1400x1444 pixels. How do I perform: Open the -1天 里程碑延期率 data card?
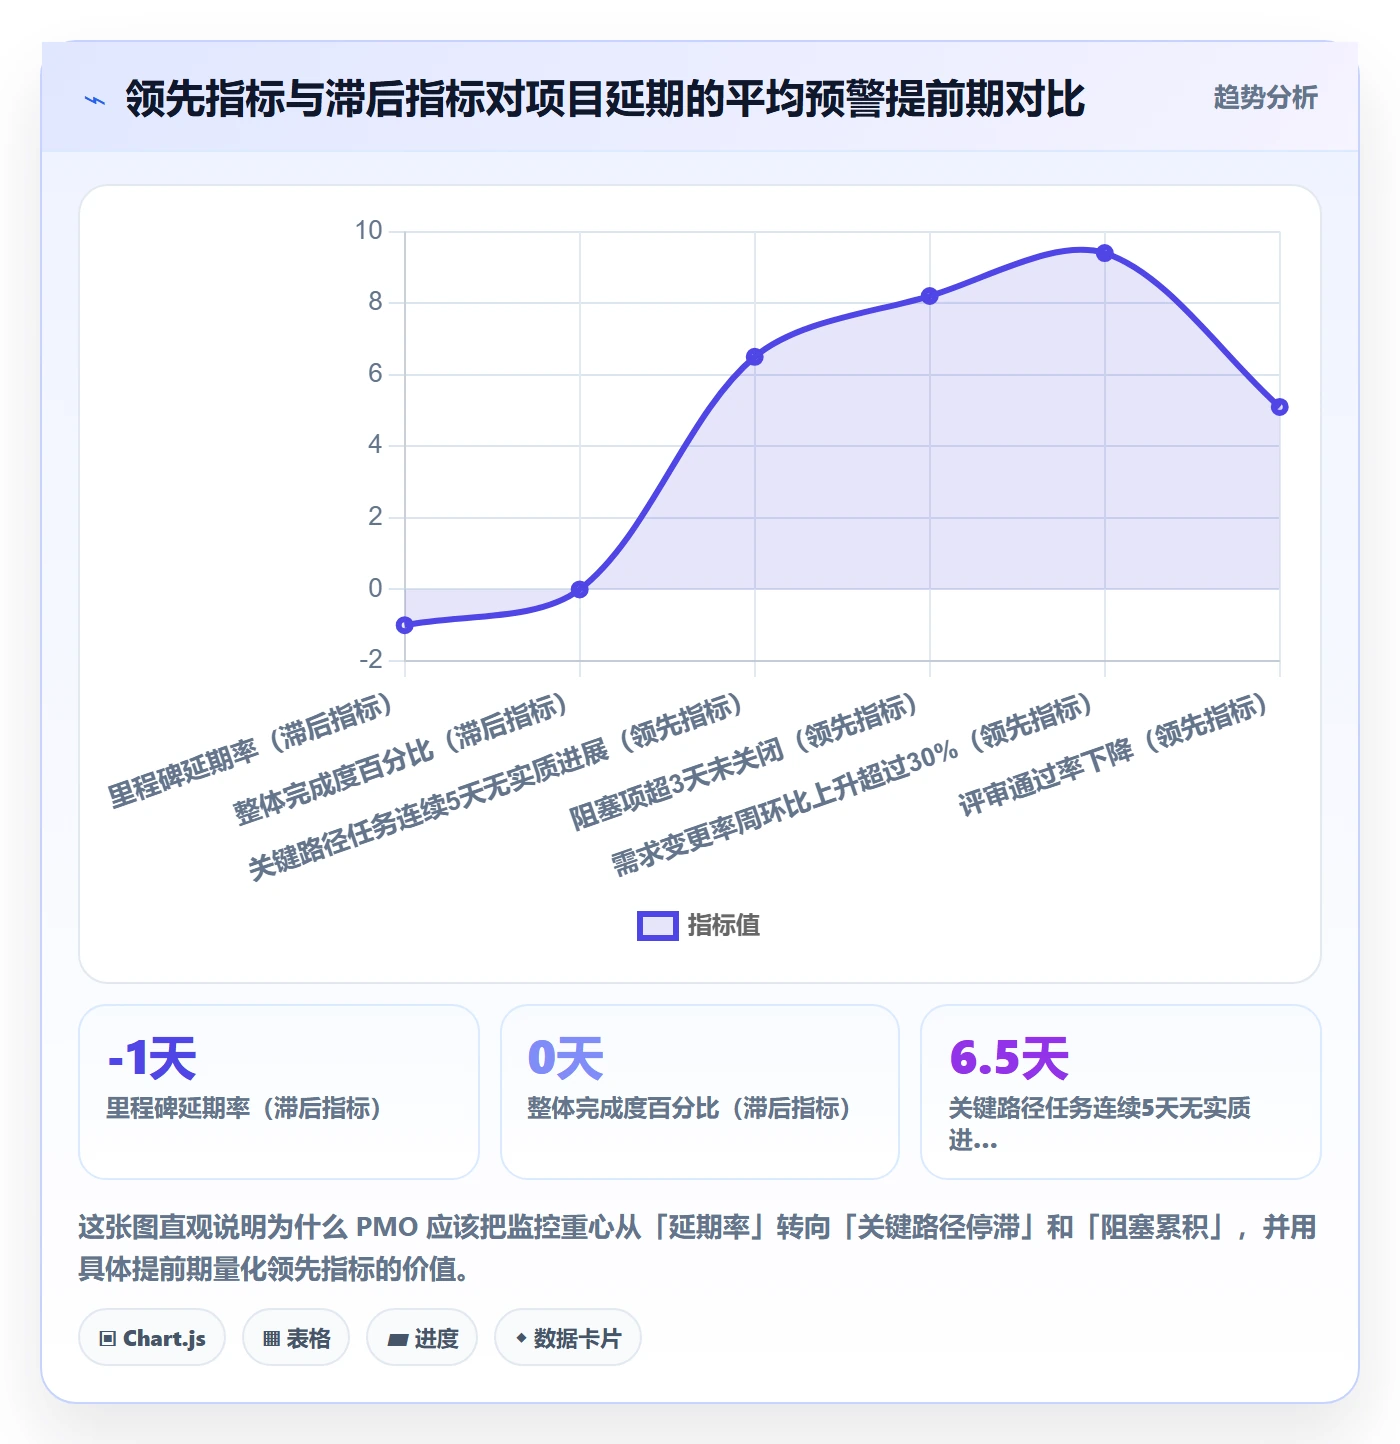coord(279,1092)
